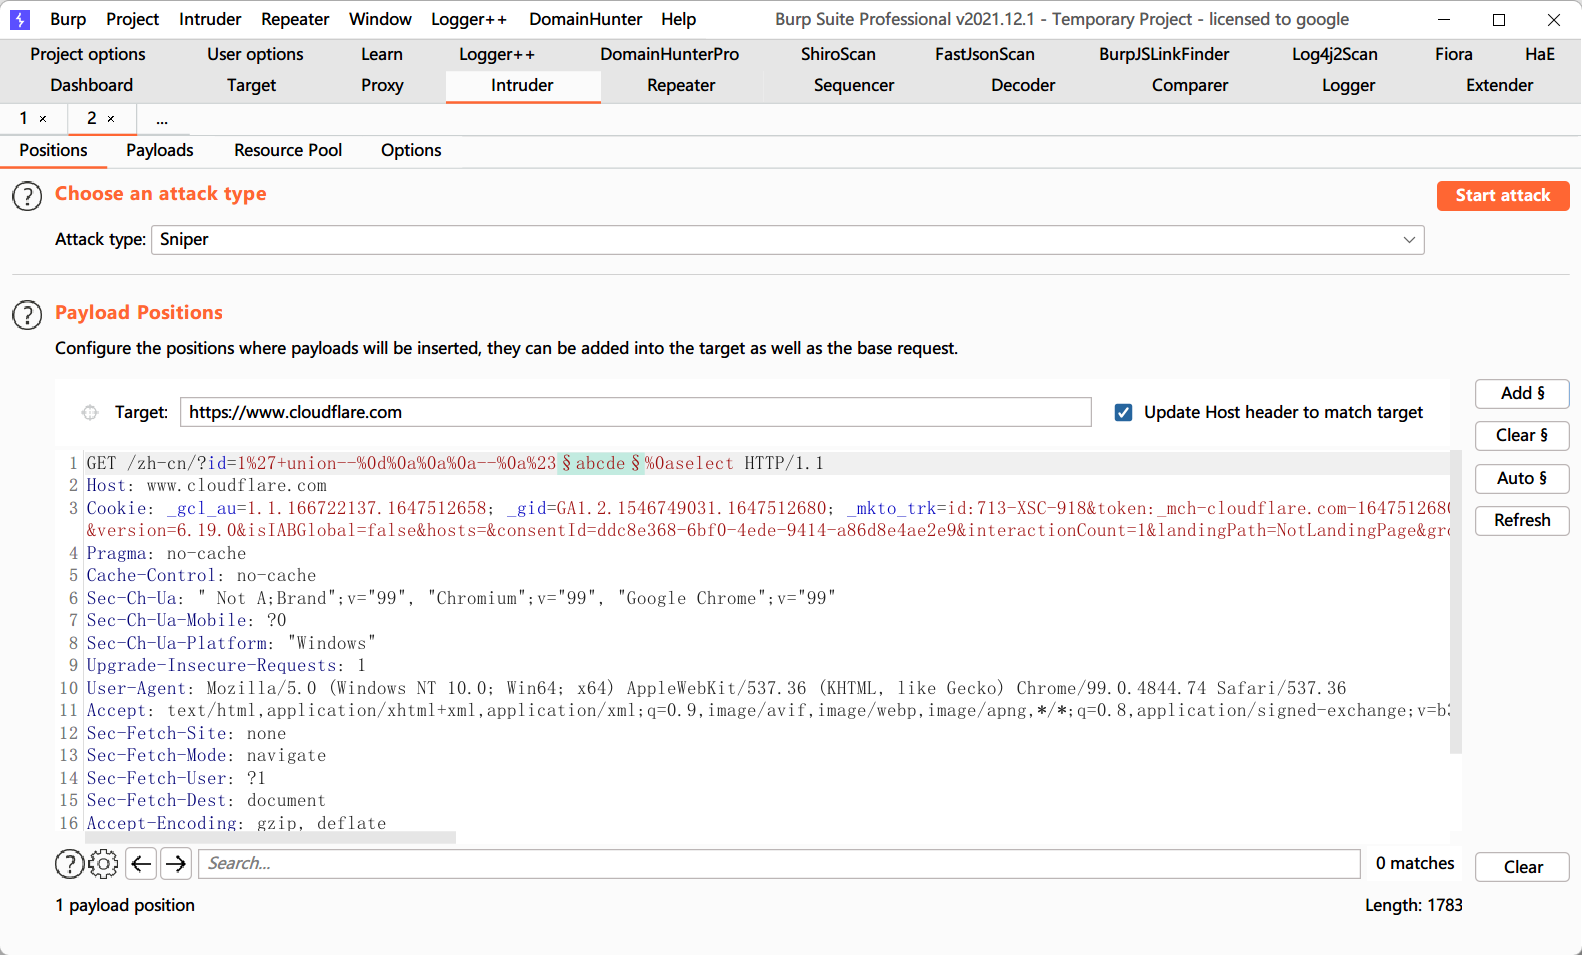Click the Add § button
The height and width of the screenshot is (955, 1582).
(1522, 394)
